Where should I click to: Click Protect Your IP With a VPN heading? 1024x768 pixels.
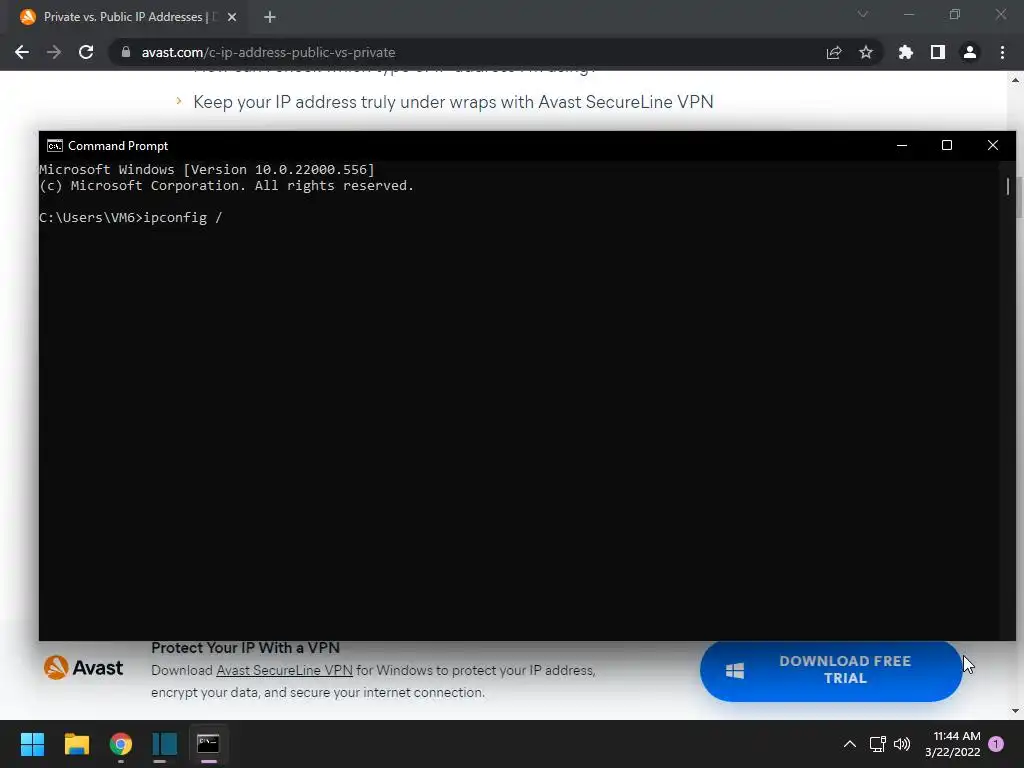point(246,648)
